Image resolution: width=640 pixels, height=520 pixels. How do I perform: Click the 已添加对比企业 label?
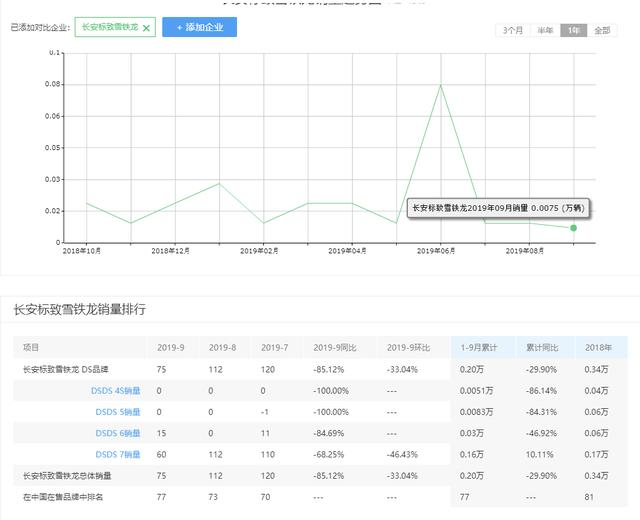pos(40,27)
